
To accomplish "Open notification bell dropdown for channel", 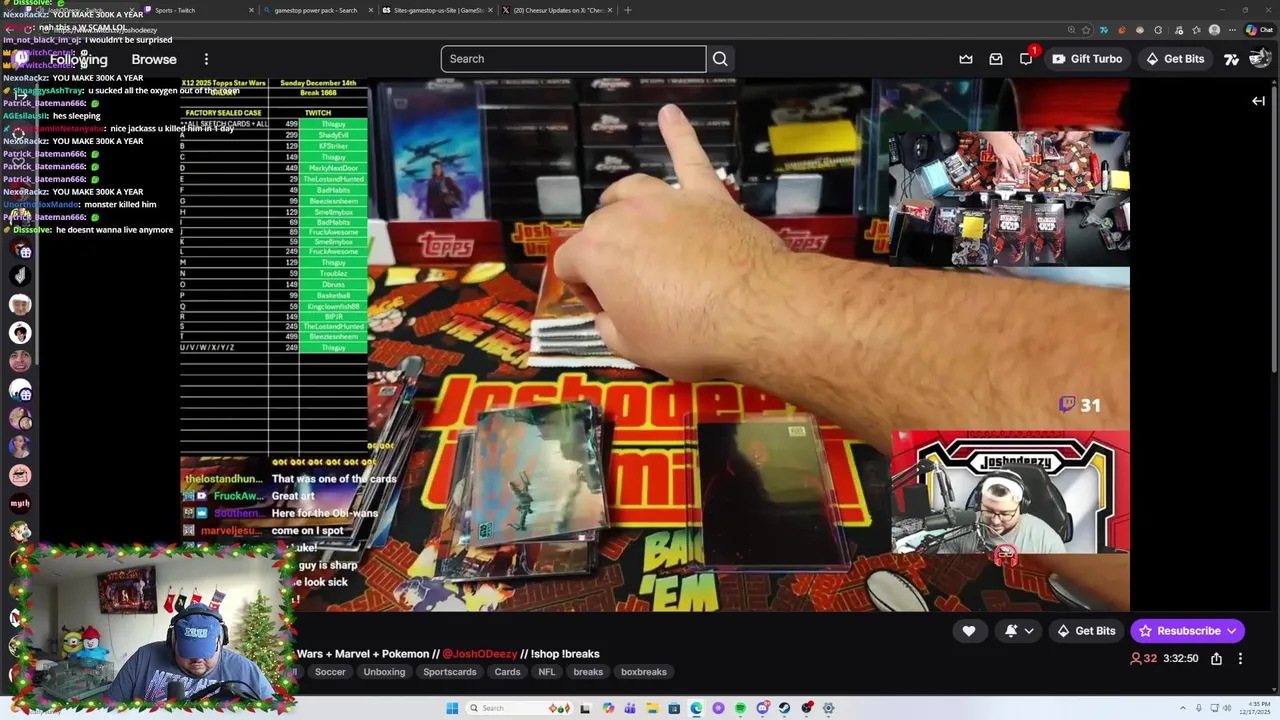I will pyautogui.click(x=1020, y=631).
